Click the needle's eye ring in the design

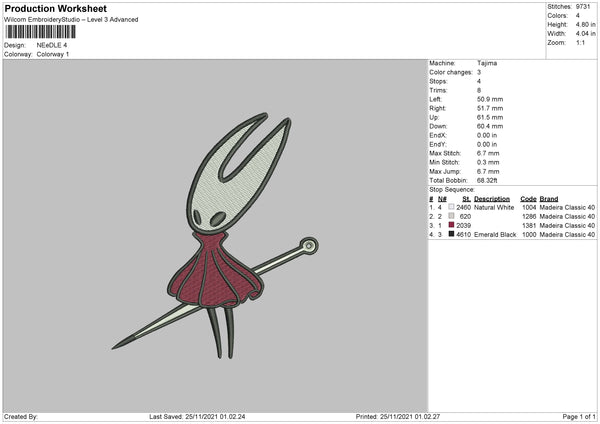[310, 244]
